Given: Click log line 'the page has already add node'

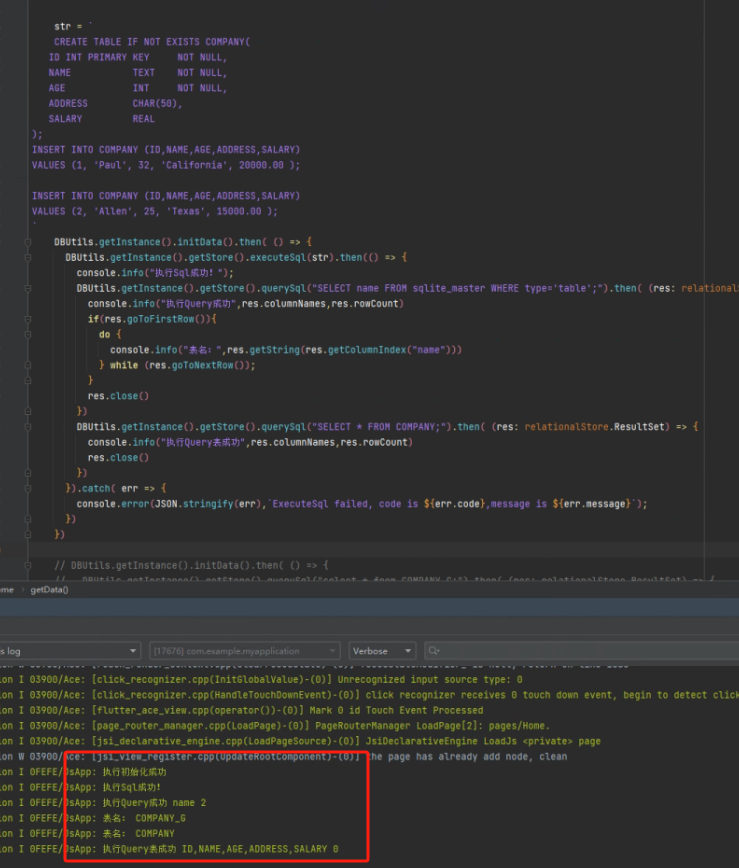Looking at the screenshot, I should pyautogui.click(x=283, y=757).
